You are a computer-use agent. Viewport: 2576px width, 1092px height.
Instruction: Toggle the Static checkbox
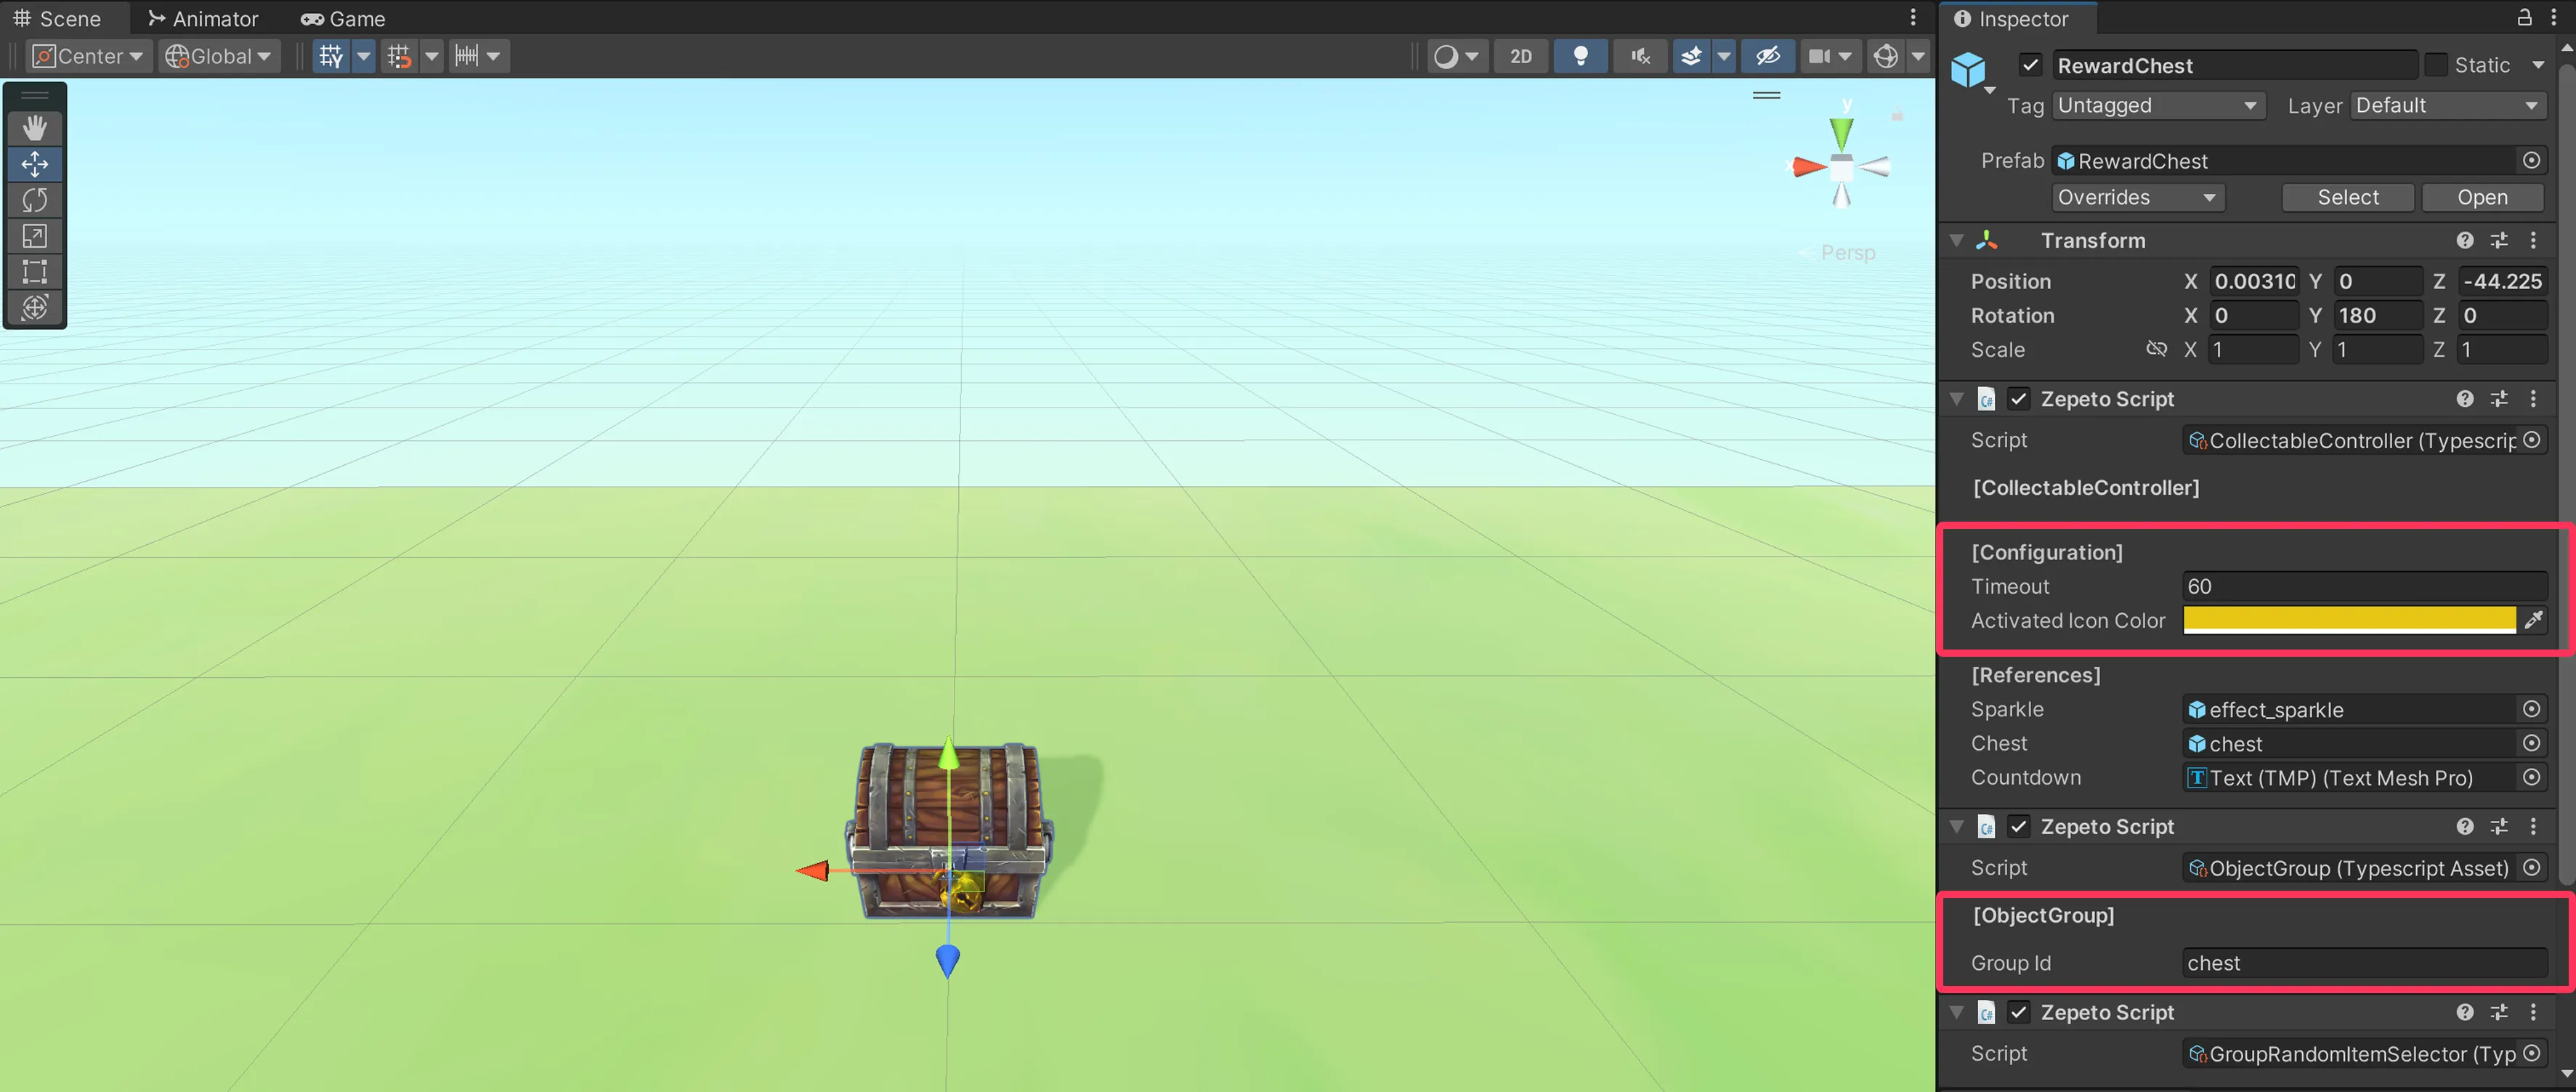point(2437,65)
